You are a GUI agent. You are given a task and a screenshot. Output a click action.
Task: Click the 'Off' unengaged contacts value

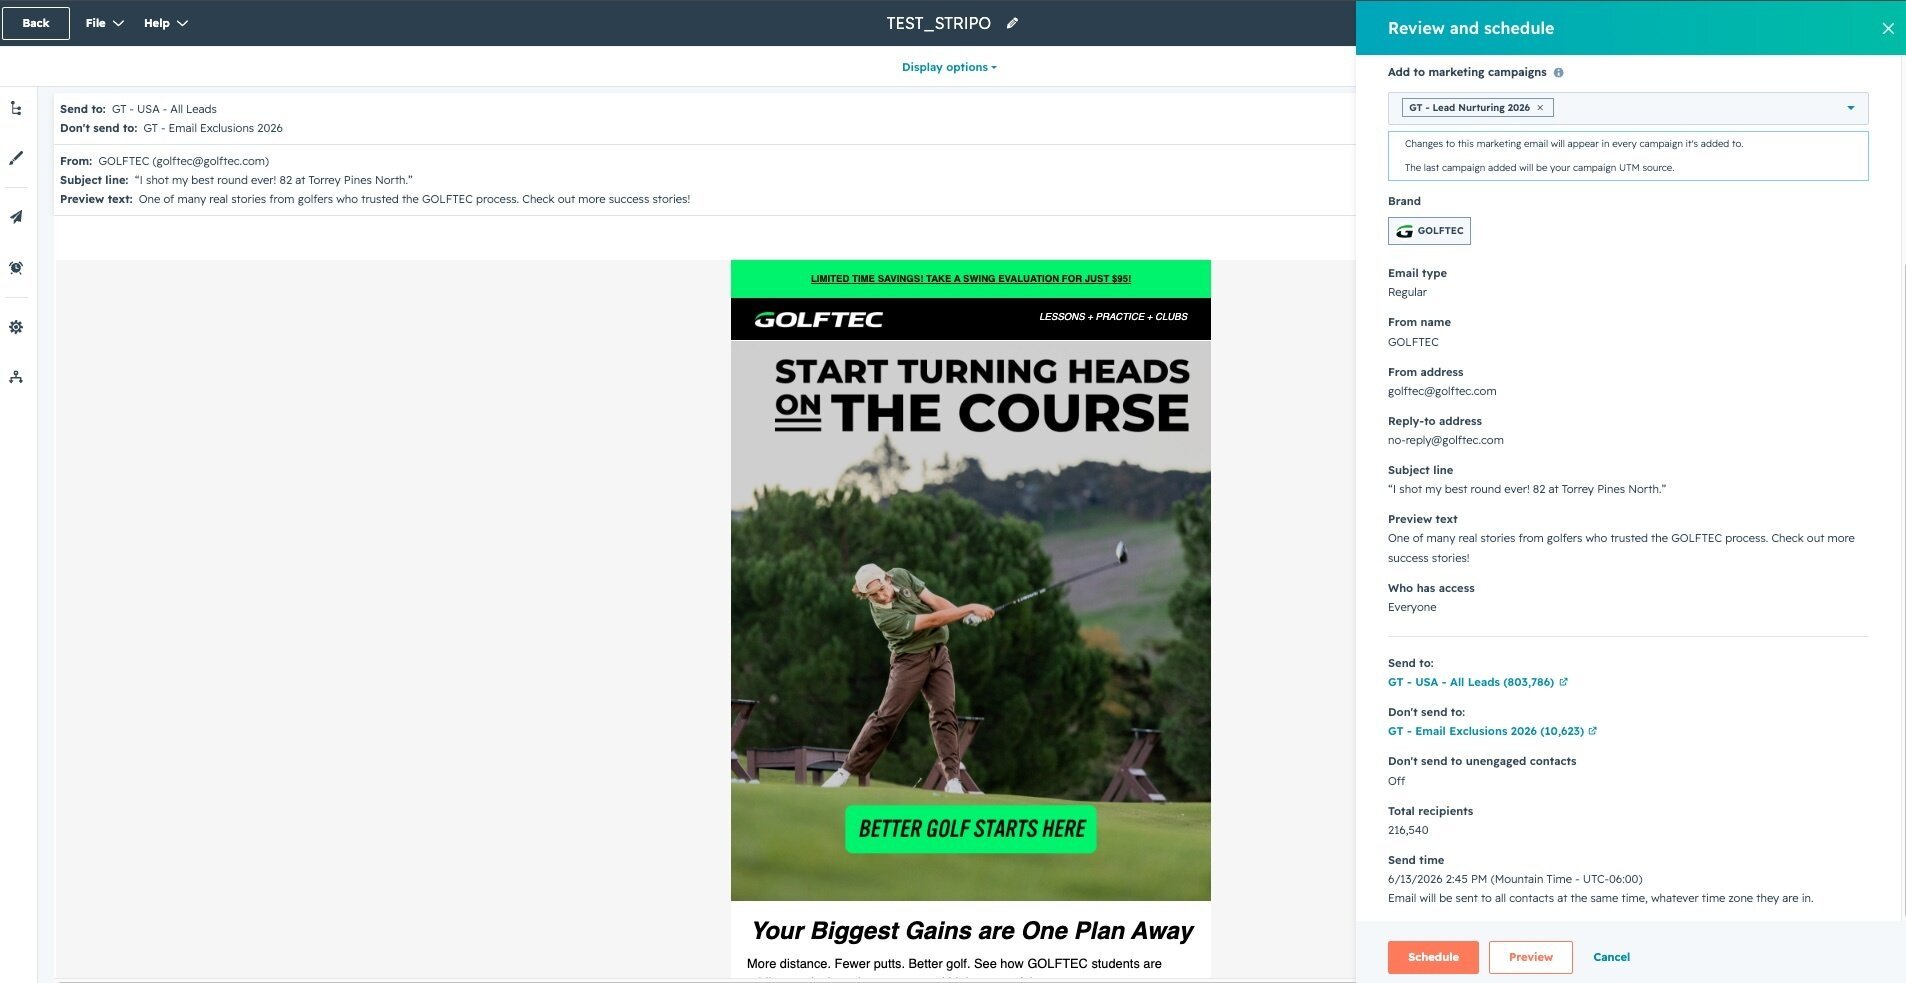(1396, 781)
